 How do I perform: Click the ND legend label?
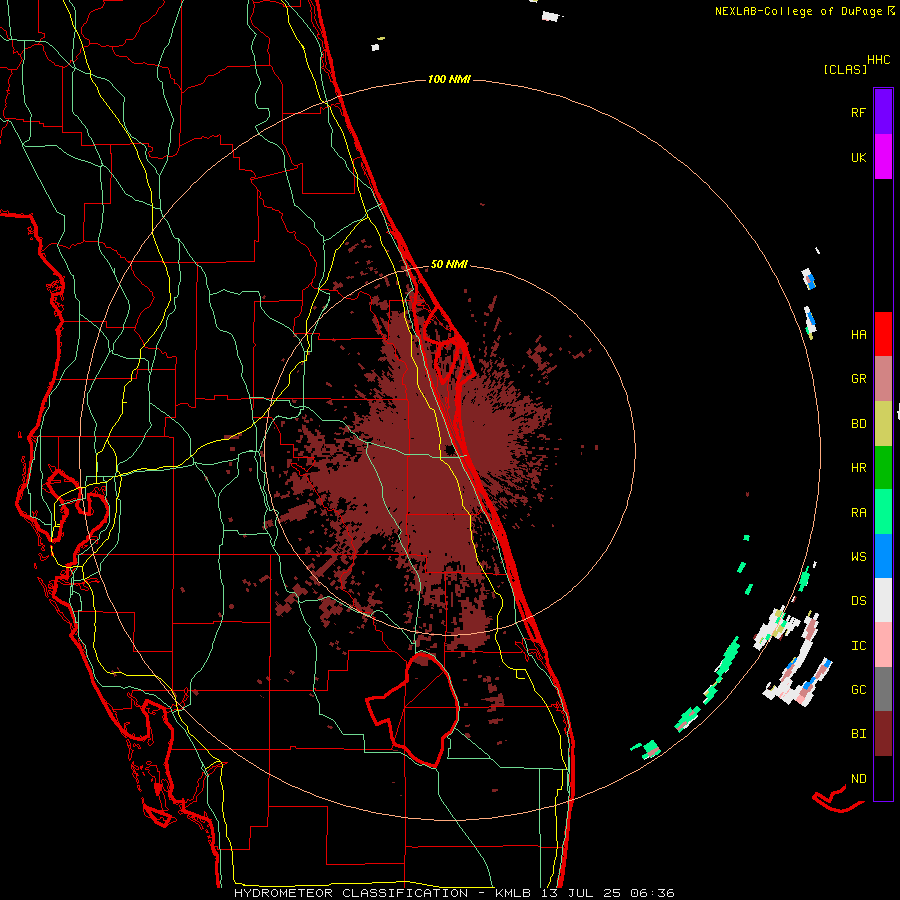click(x=858, y=779)
